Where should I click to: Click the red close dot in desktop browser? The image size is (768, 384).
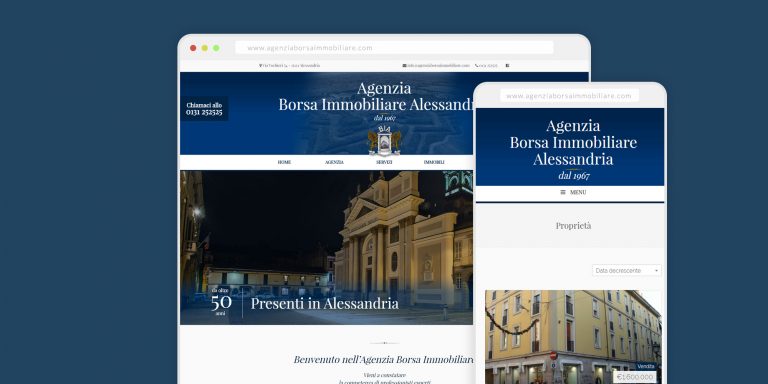[193, 48]
